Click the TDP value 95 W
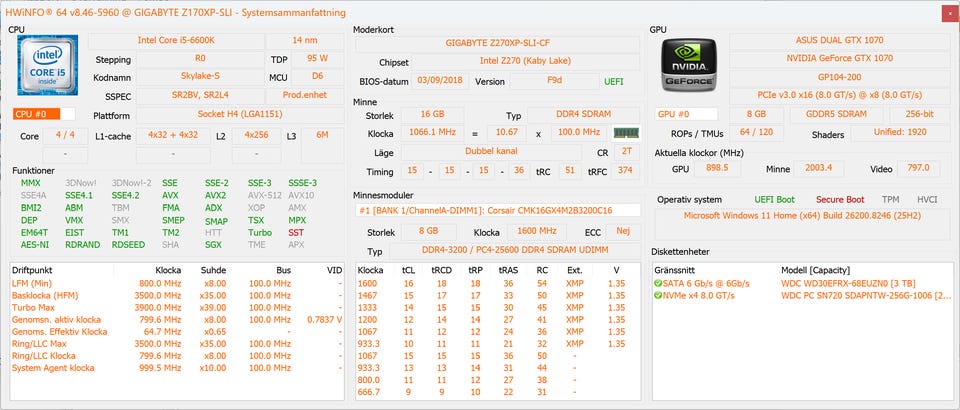Image resolution: width=960 pixels, height=410 pixels. tap(317, 59)
